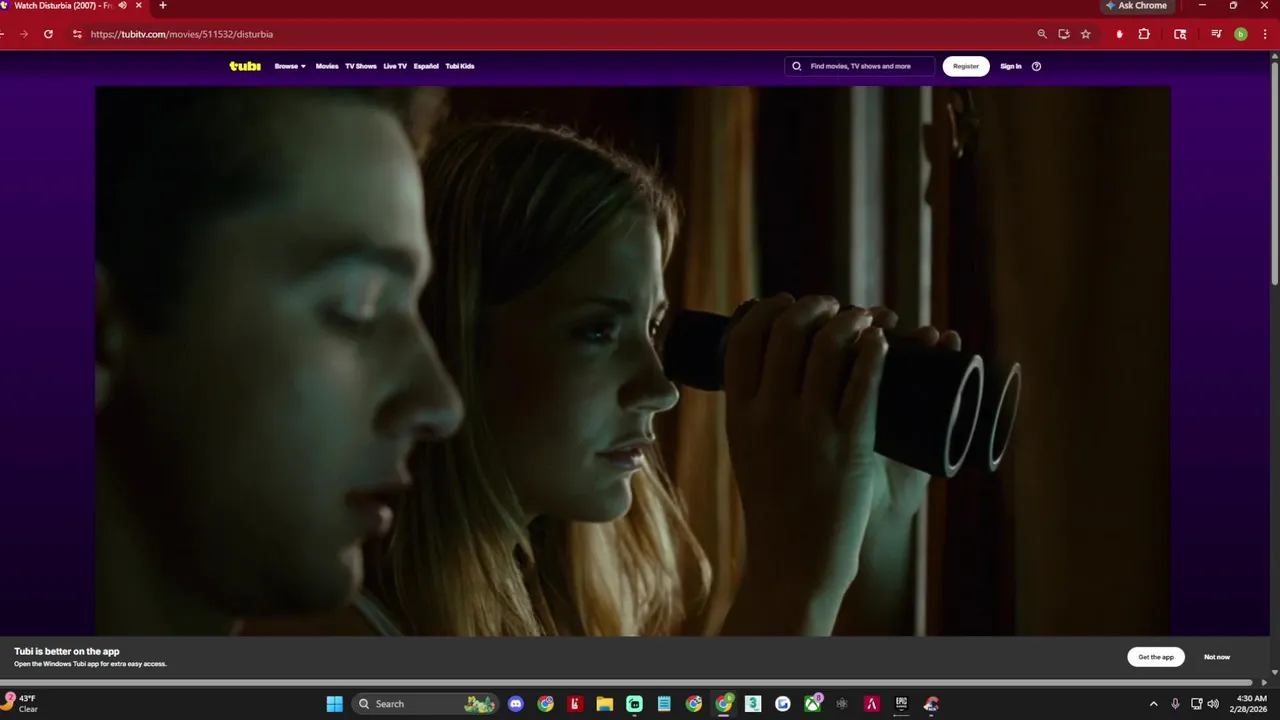The height and width of the screenshot is (720, 1280).
Task: Open a new tab with the plus icon
Action: pos(163,5)
